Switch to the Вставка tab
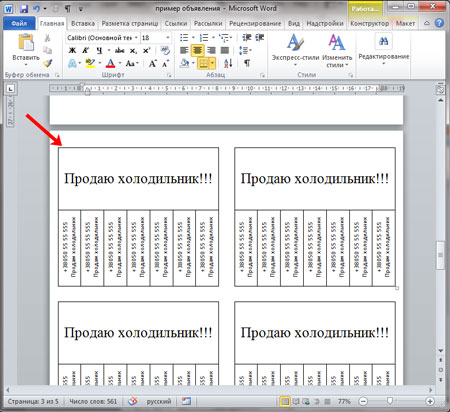Image resolution: width=450 pixels, height=412 pixels. pos(83,23)
